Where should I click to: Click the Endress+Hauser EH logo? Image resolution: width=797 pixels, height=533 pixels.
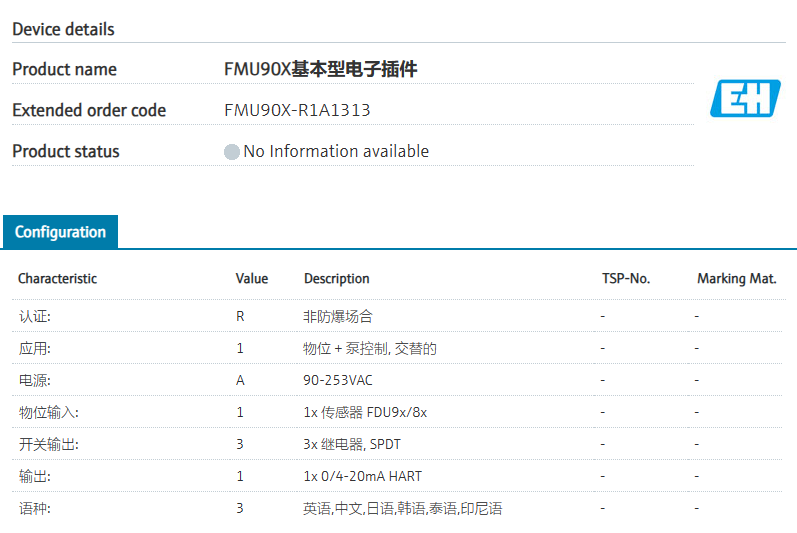pos(745,98)
